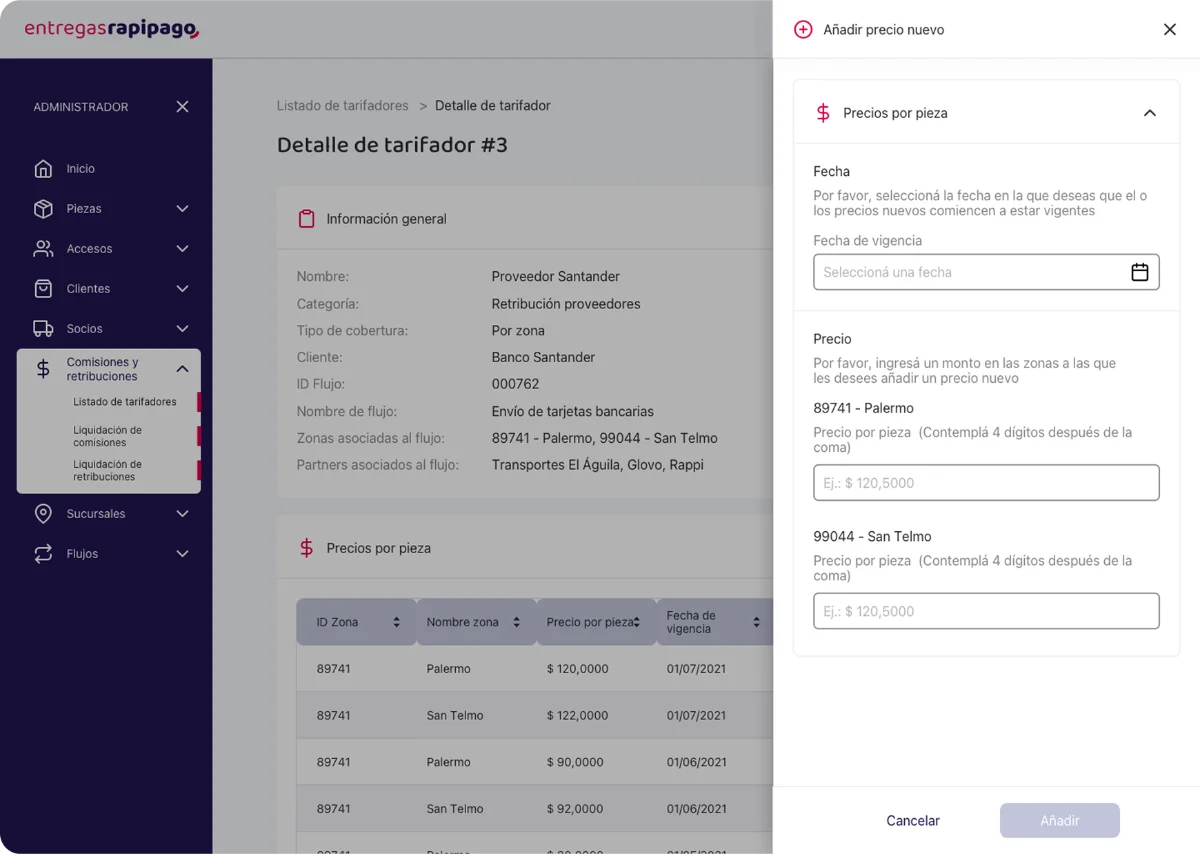Click dollar icon in background Precios por pieza
This screenshot has width=1200, height=854.
click(x=306, y=548)
